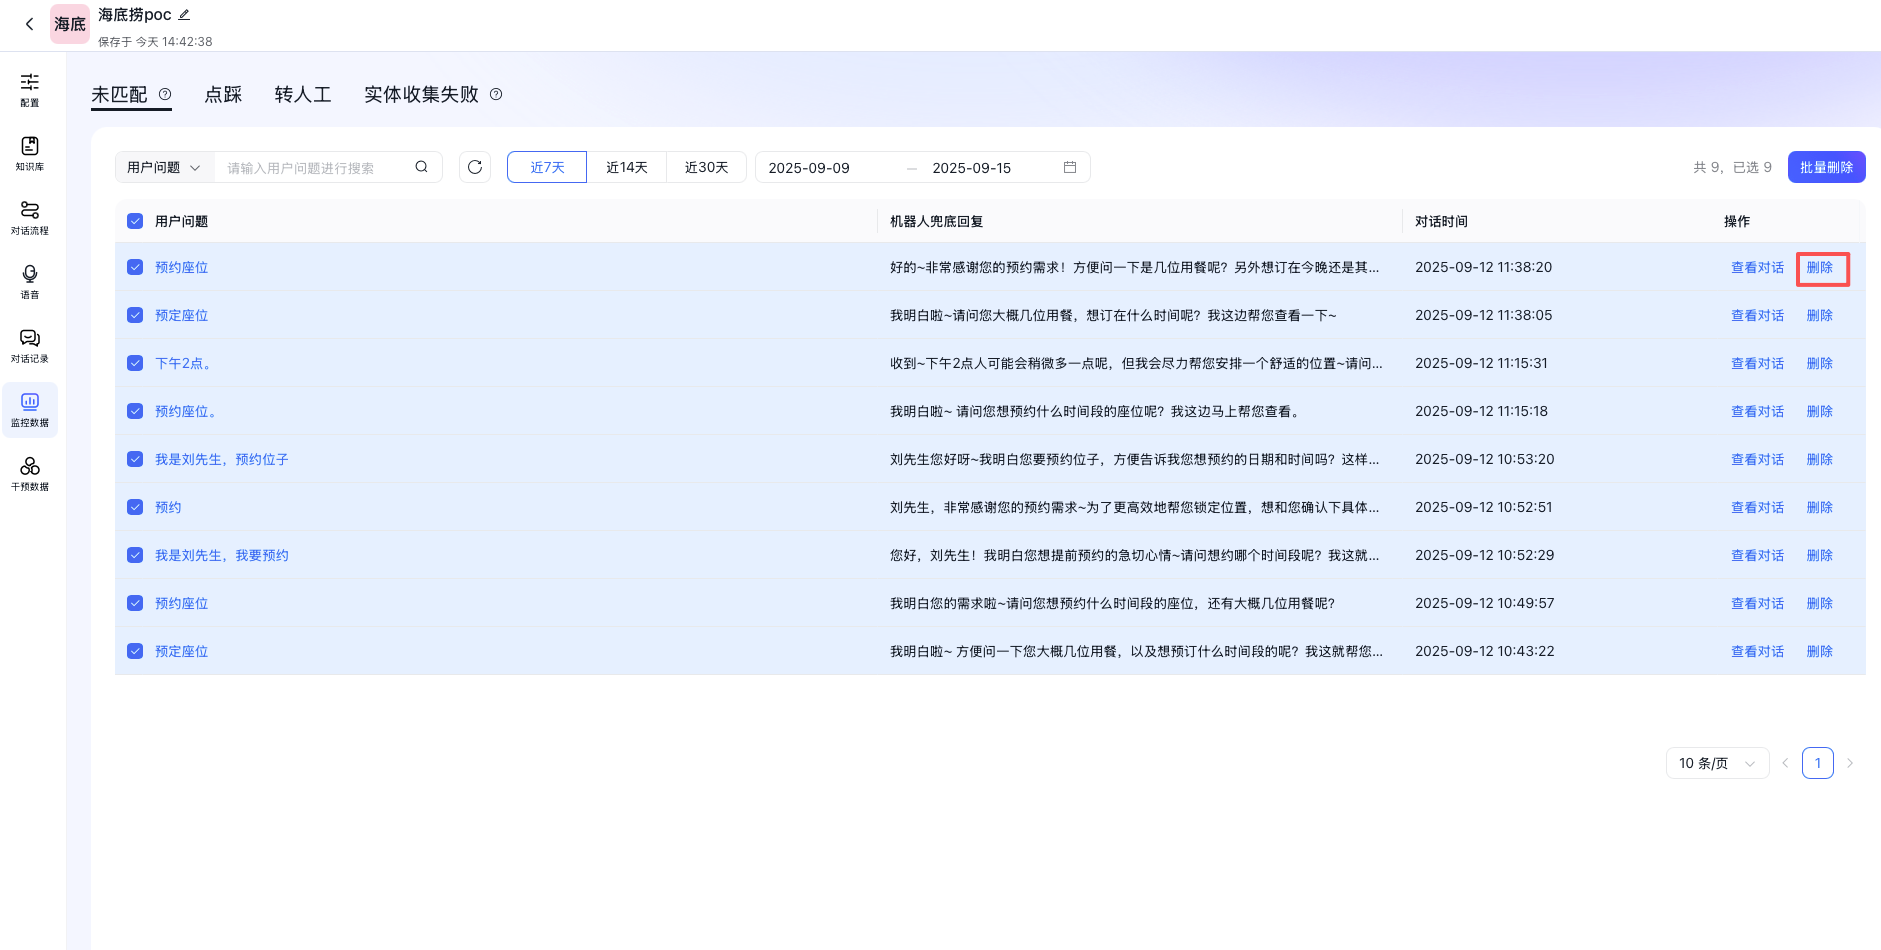Open the 用户问题 filter dropdown
The height and width of the screenshot is (950, 1881).
pos(162,167)
